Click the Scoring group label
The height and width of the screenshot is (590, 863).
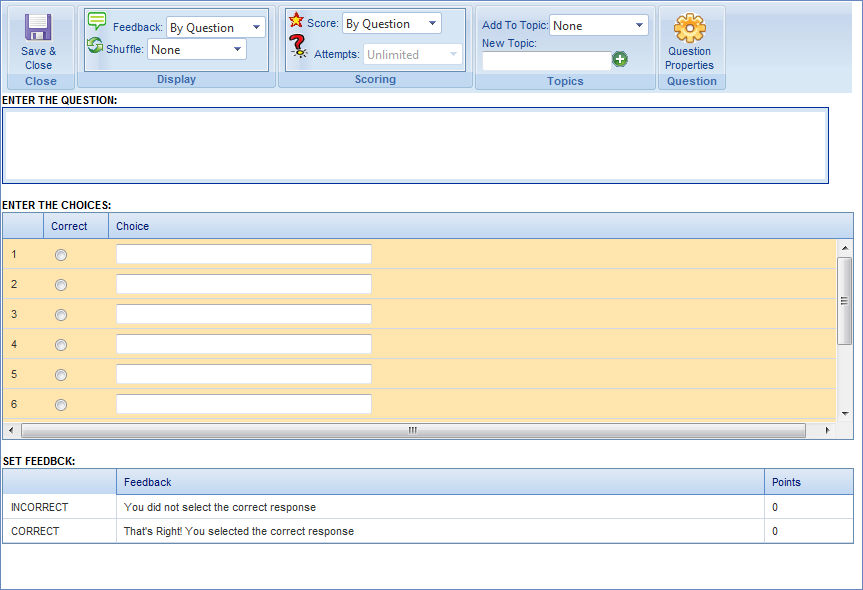(375, 79)
